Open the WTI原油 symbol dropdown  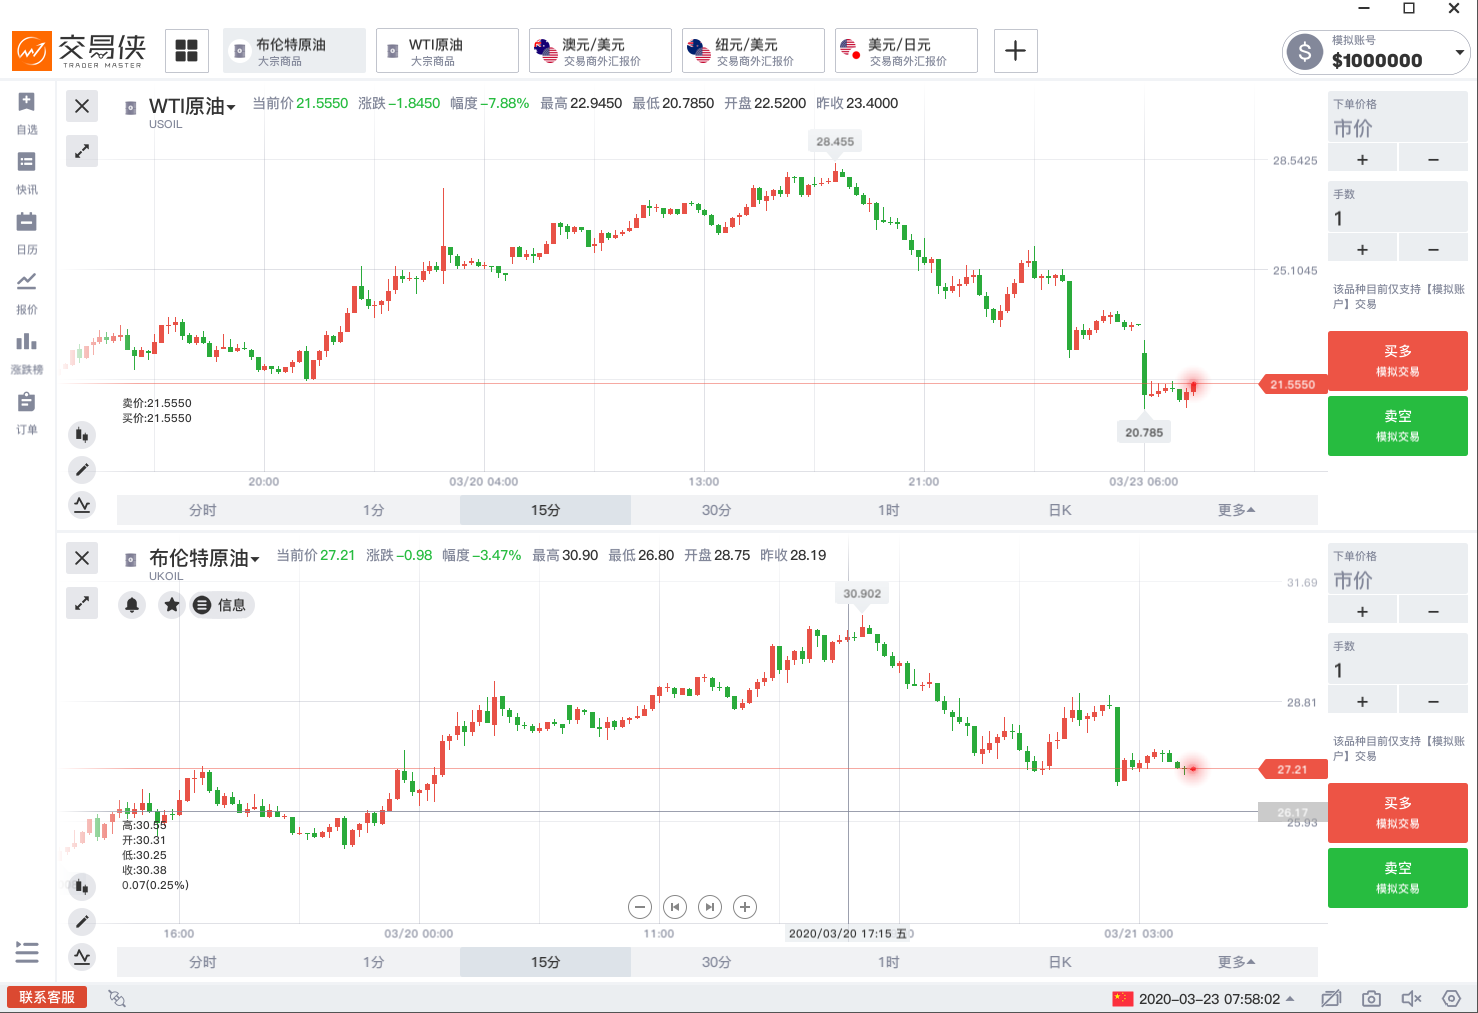pos(231,107)
